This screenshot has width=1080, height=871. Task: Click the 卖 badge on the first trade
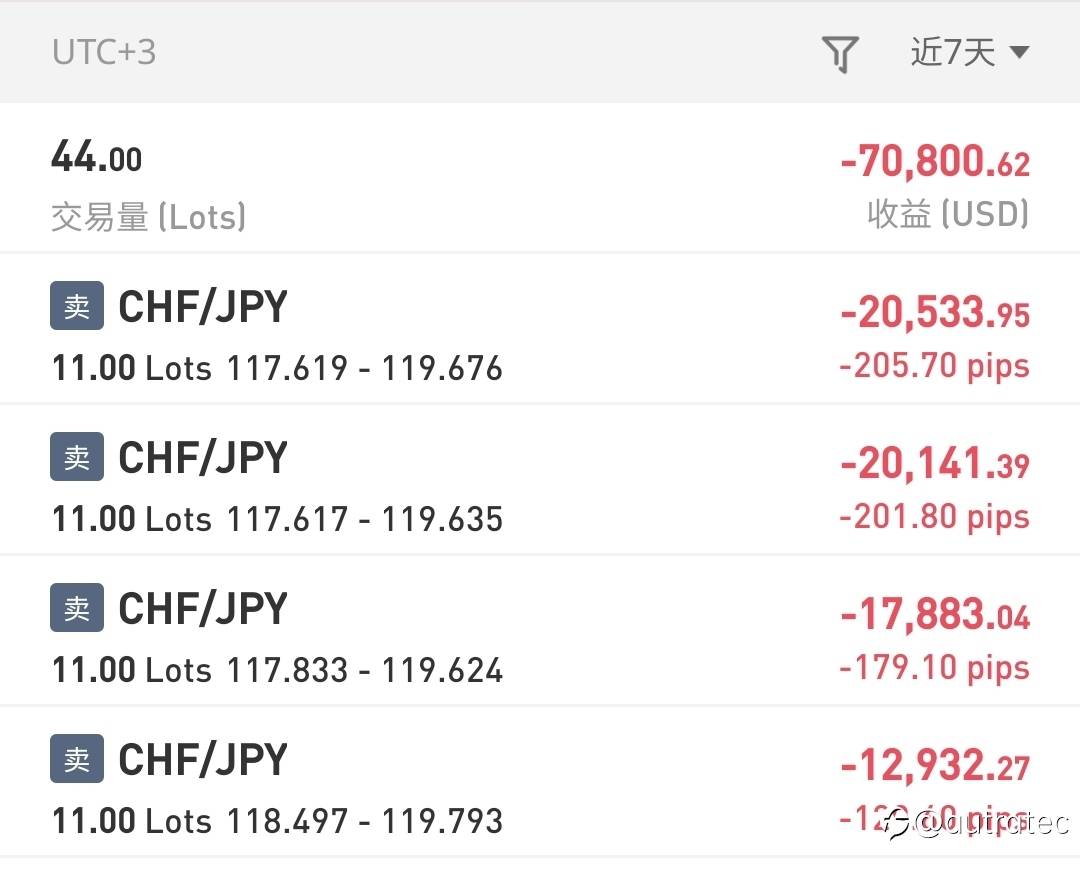point(76,305)
